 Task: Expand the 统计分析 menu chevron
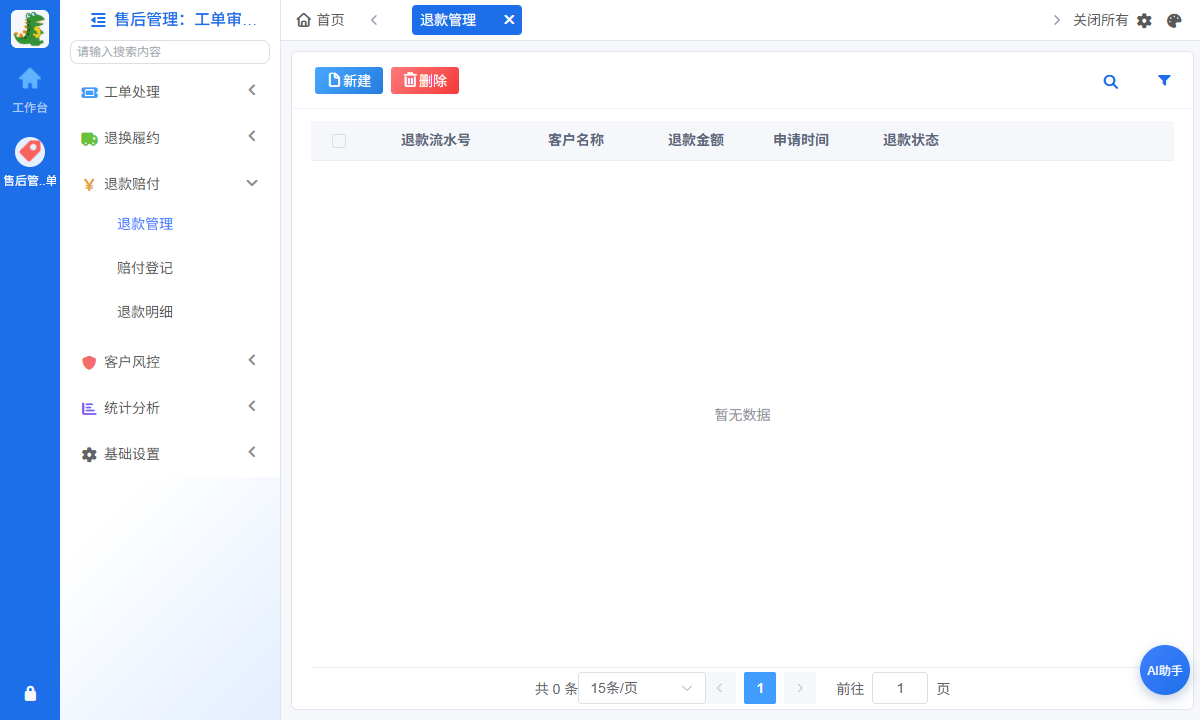coord(252,406)
